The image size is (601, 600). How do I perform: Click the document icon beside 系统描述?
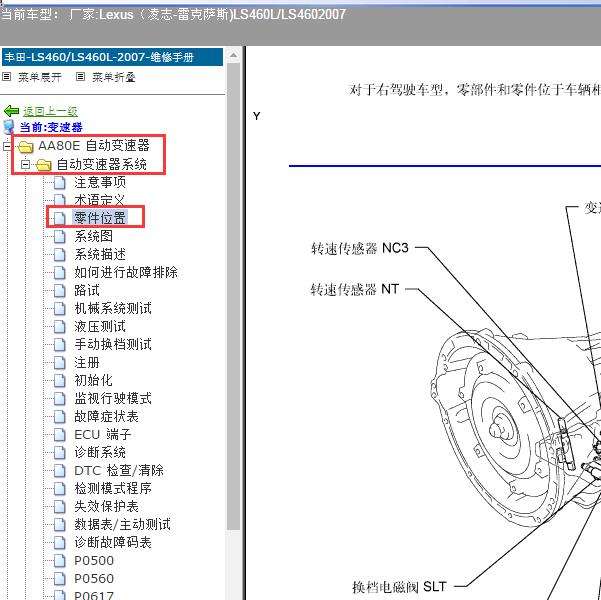[59, 255]
